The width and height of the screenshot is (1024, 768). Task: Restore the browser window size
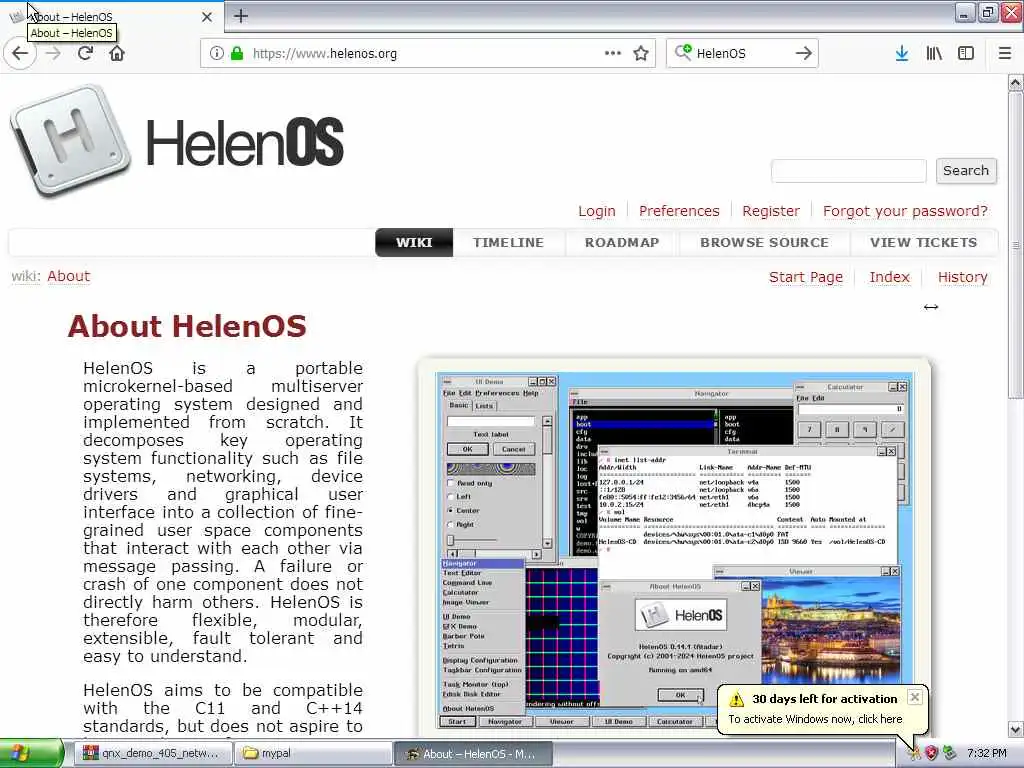(x=987, y=12)
